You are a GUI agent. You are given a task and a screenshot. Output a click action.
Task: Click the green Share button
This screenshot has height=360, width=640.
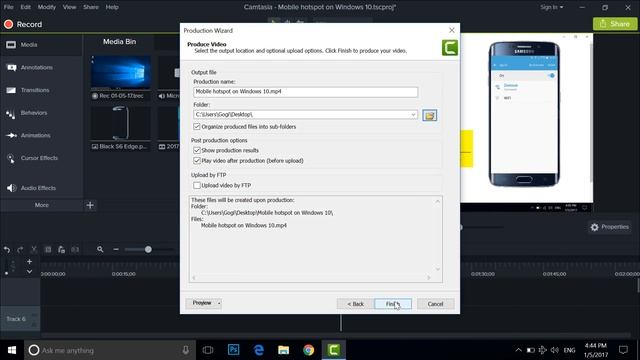tap(615, 24)
